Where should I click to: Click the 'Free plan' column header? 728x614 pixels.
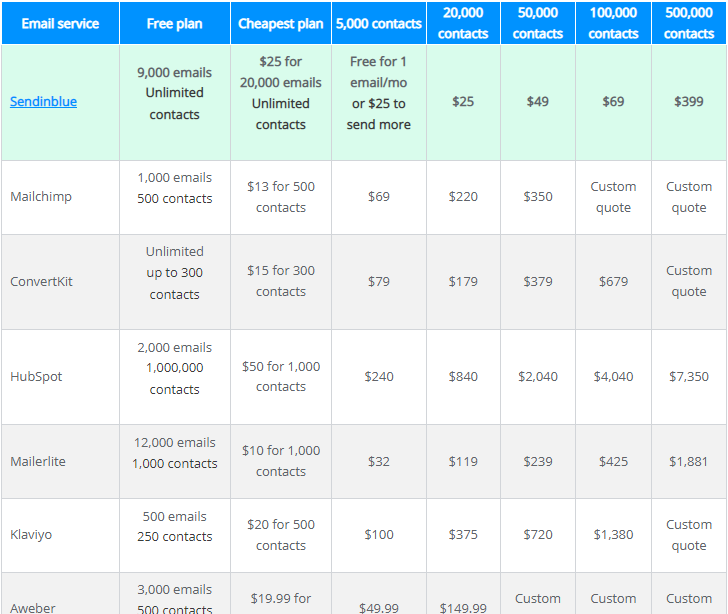pos(175,23)
